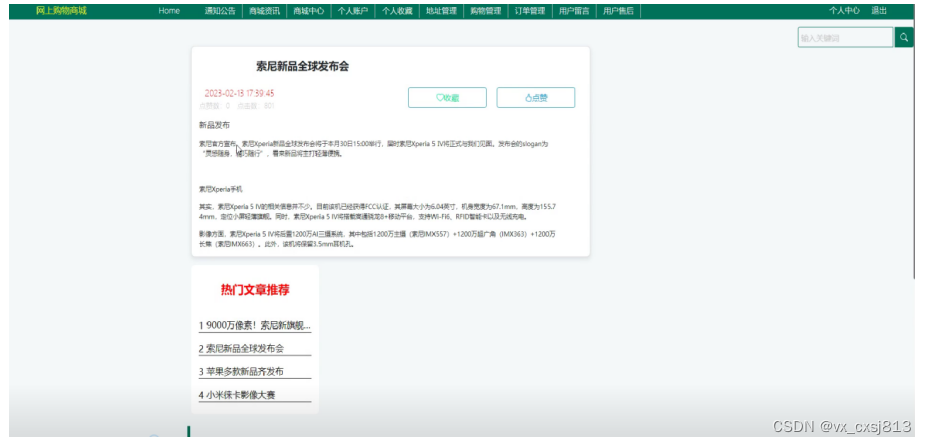This screenshot has height=444, width=926.
Task: Open the 商城资讯 menu item
Action: 265,11
